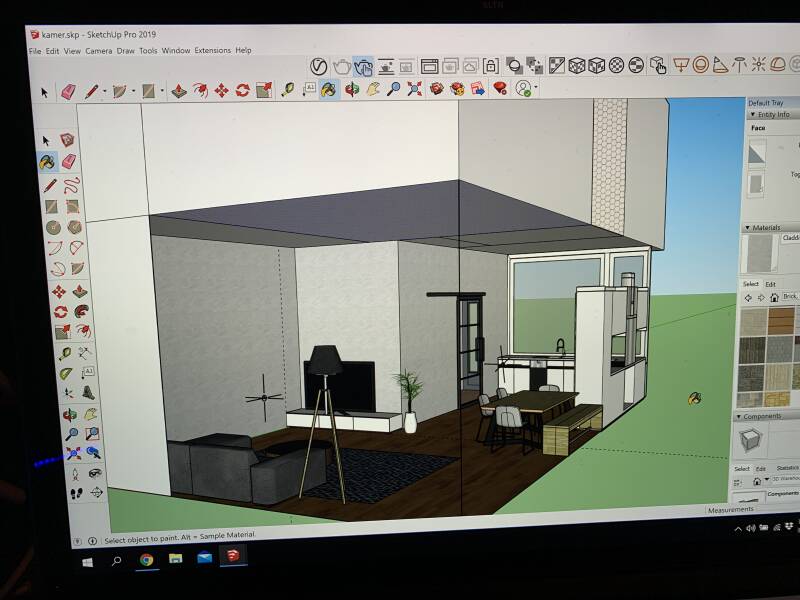
Task: Open Chrome from the taskbar
Action: point(146,560)
